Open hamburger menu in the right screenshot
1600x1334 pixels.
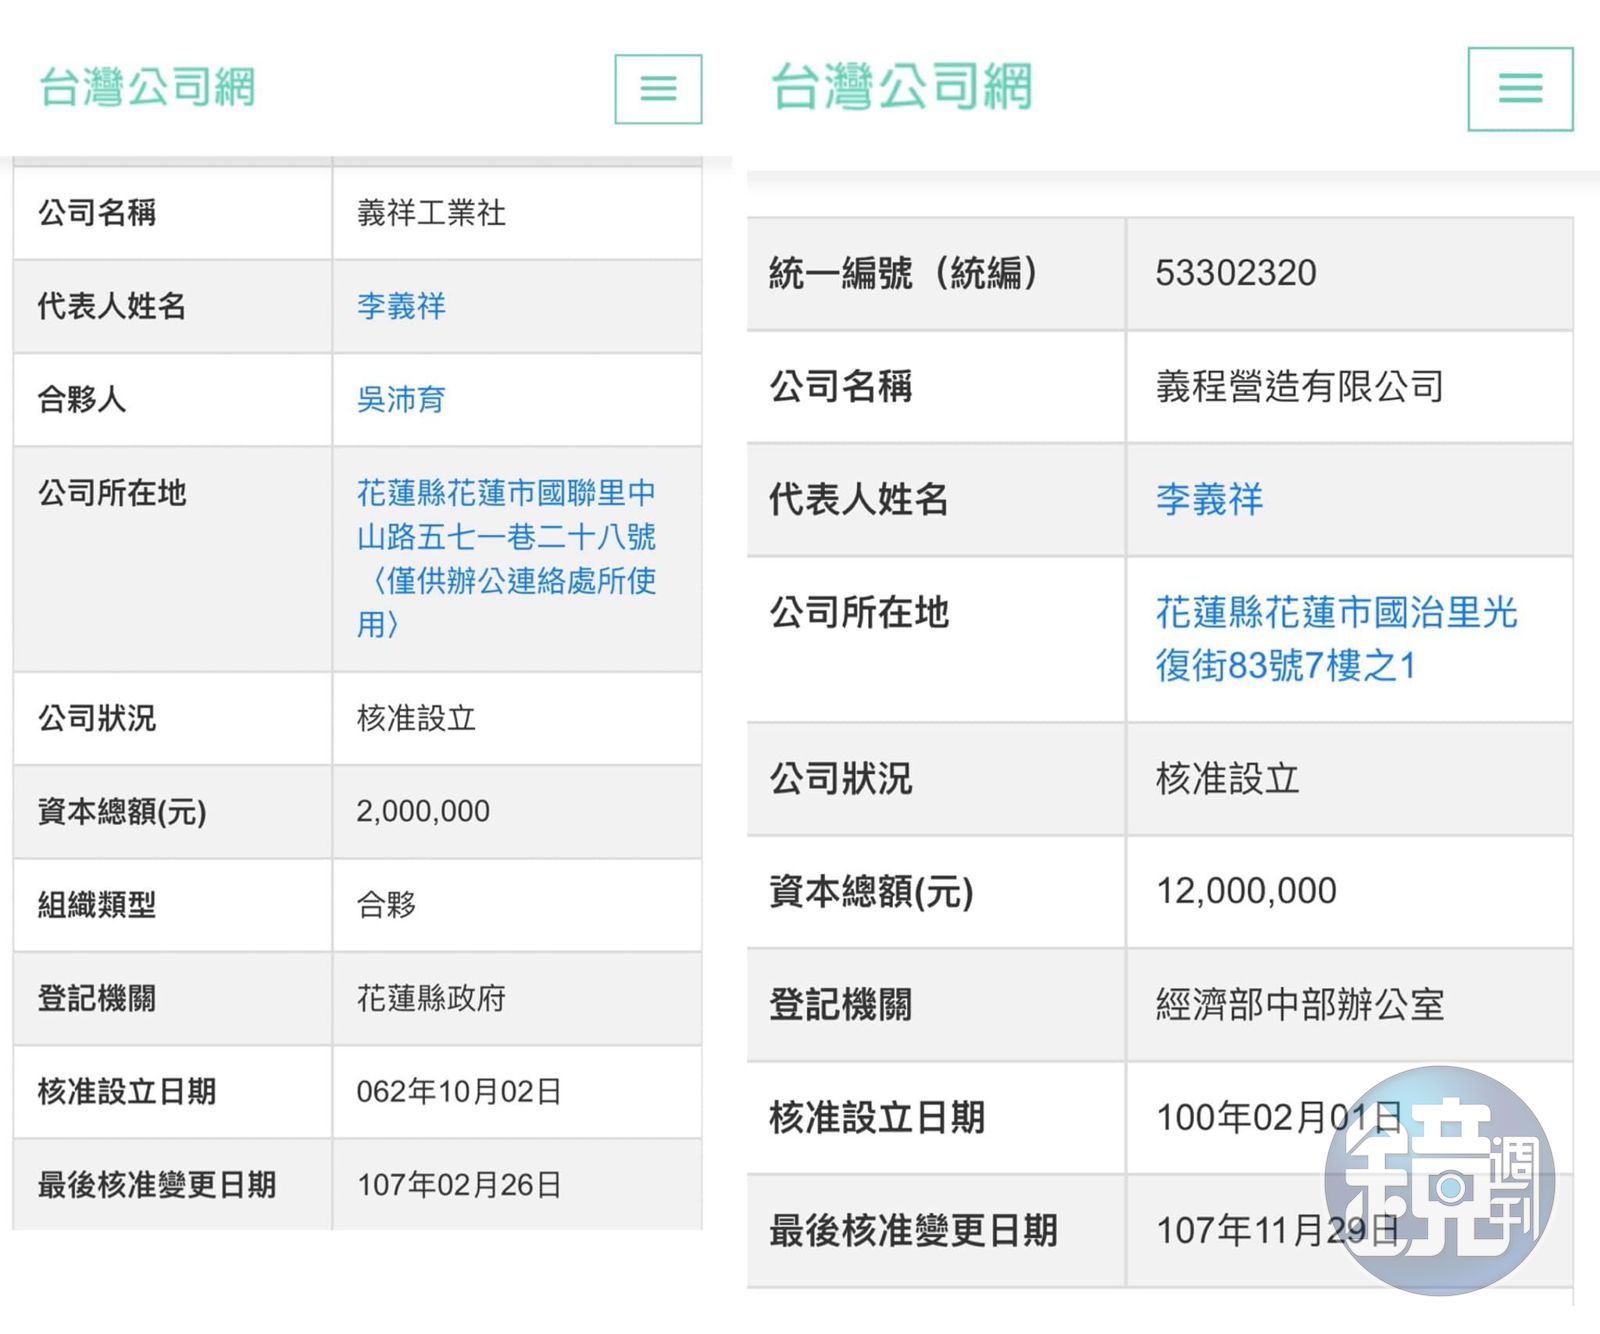click(x=1519, y=89)
